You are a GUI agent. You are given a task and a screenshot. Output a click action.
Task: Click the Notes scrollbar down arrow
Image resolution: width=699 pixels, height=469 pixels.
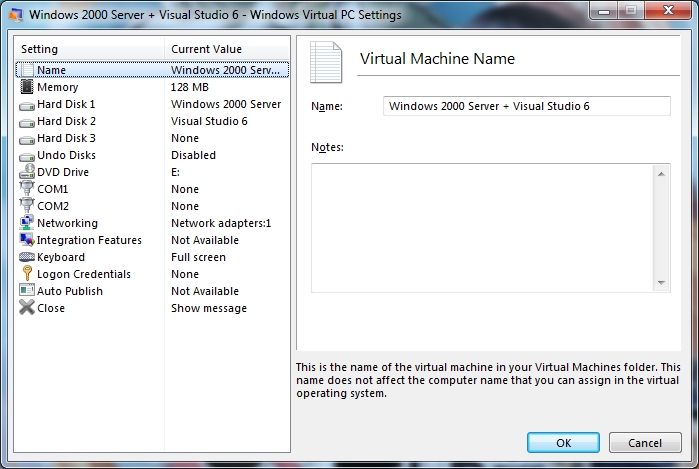pos(662,283)
